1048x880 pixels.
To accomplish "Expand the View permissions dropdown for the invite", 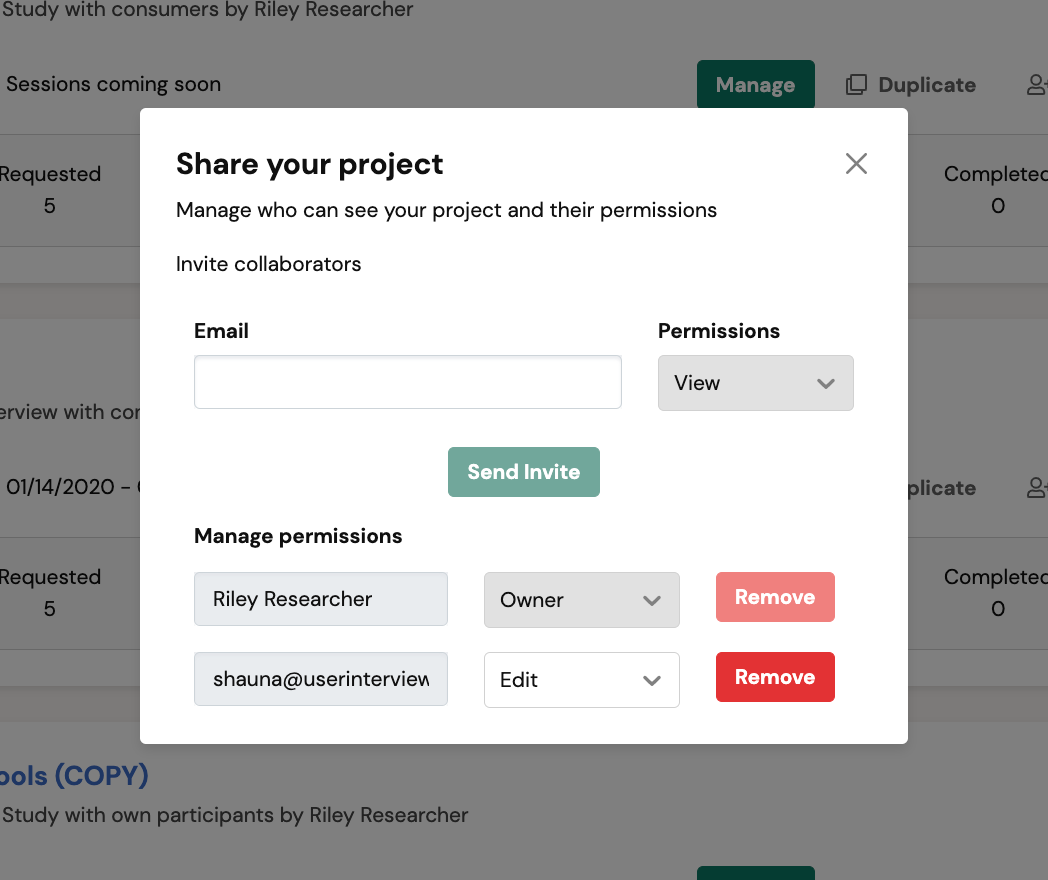I will coord(755,383).
